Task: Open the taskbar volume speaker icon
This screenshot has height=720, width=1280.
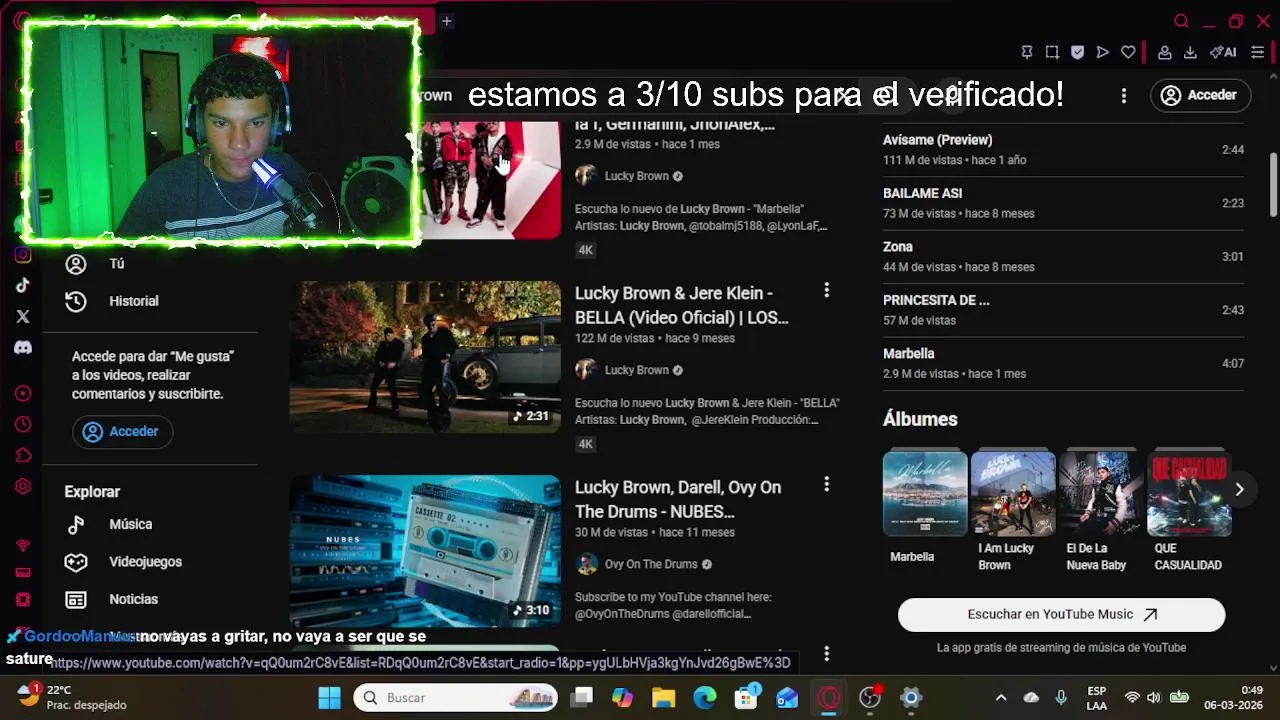Action: point(1154,698)
